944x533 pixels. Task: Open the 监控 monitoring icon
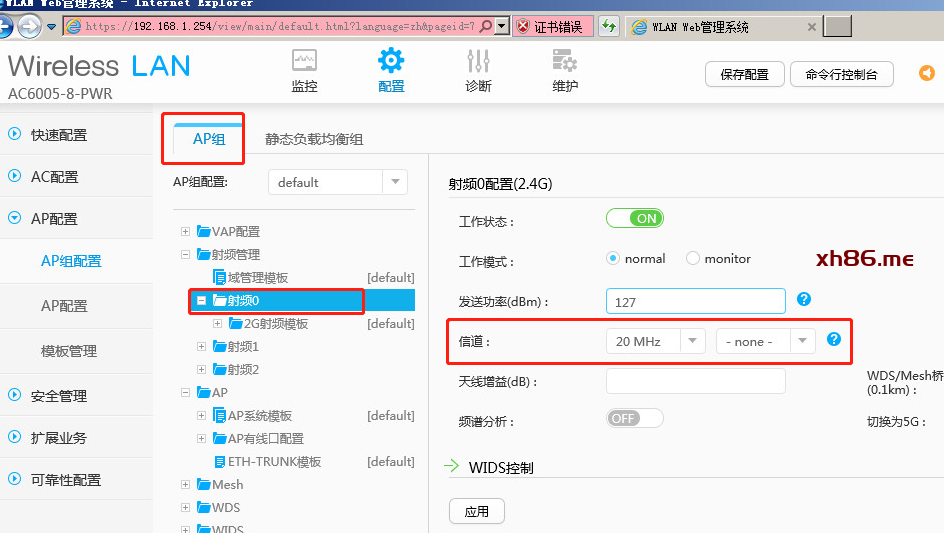click(x=304, y=62)
